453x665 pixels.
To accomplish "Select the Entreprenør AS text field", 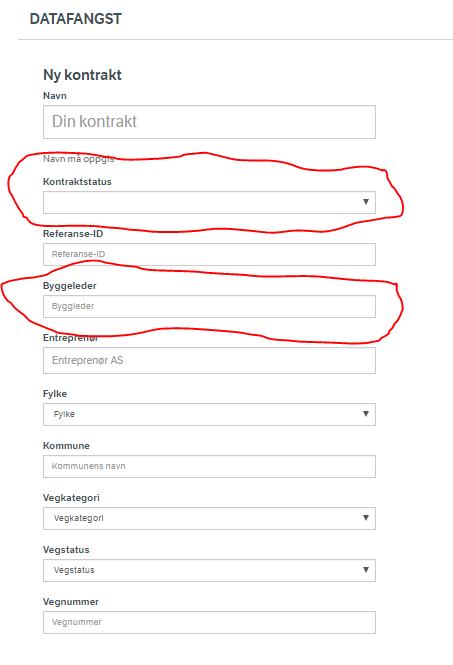I will point(209,360).
